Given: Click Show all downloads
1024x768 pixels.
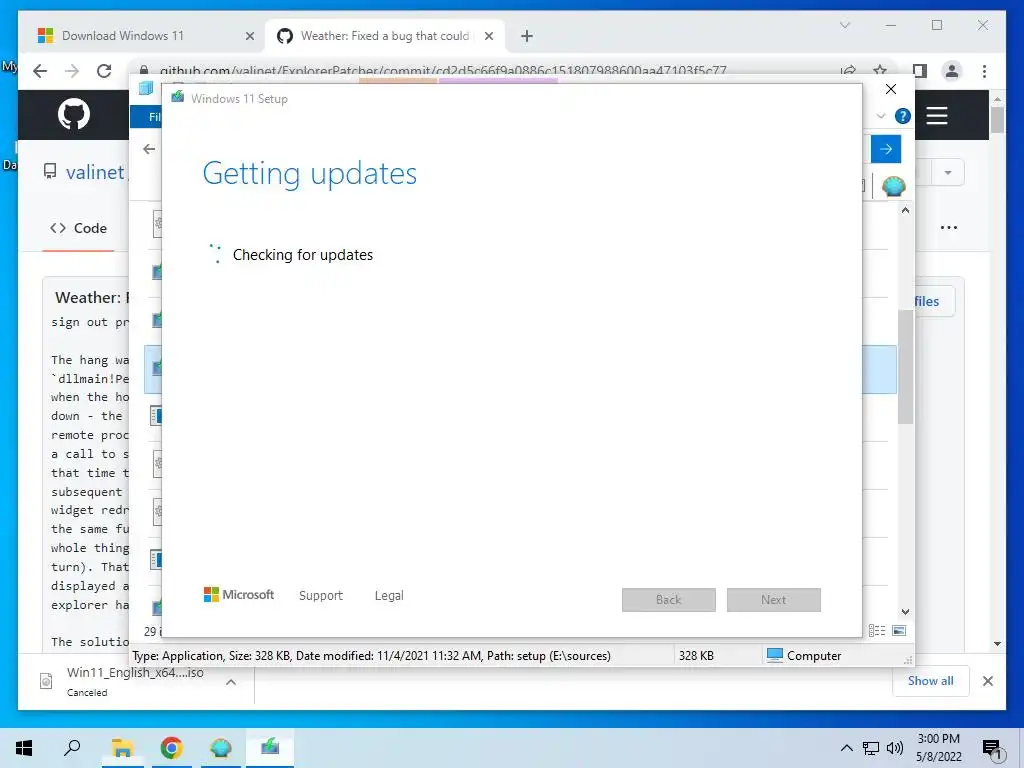Looking at the screenshot, I should point(931,680).
